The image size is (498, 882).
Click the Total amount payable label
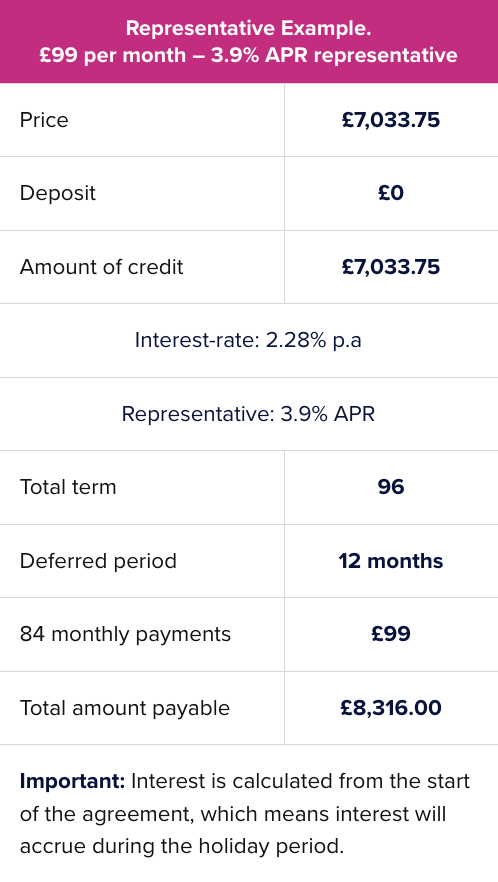click(x=124, y=708)
